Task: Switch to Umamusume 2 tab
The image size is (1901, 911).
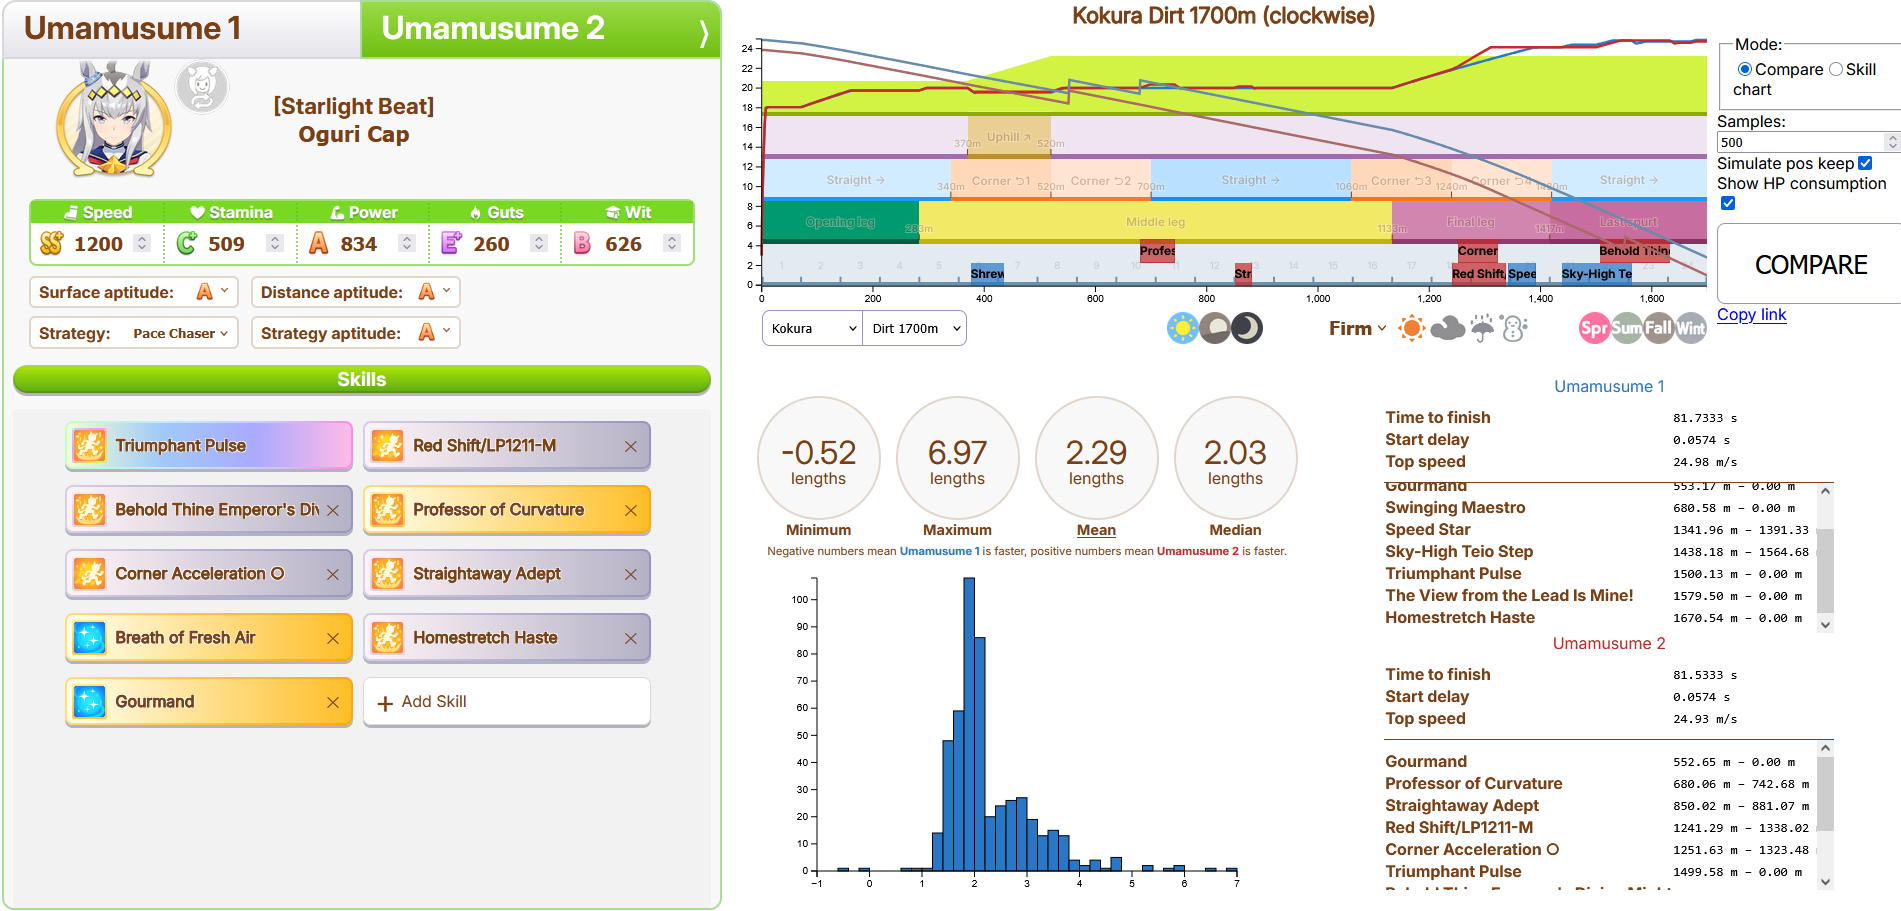Action: [x=540, y=29]
